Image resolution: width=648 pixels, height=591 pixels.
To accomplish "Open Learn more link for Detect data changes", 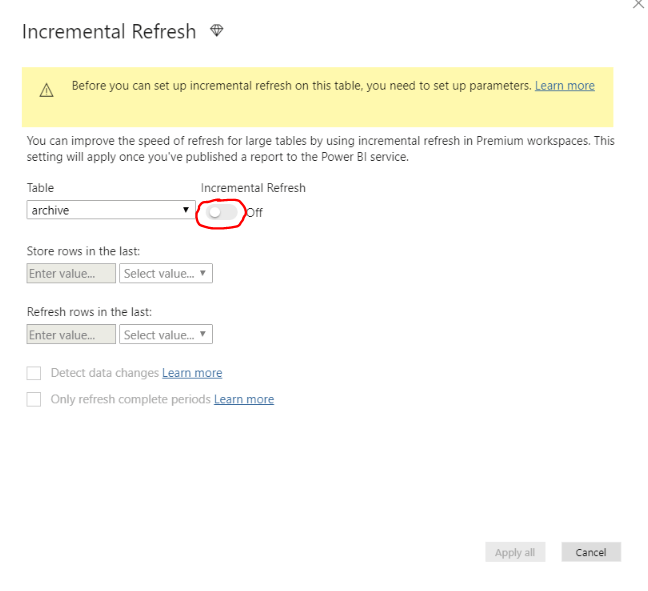I will (192, 373).
